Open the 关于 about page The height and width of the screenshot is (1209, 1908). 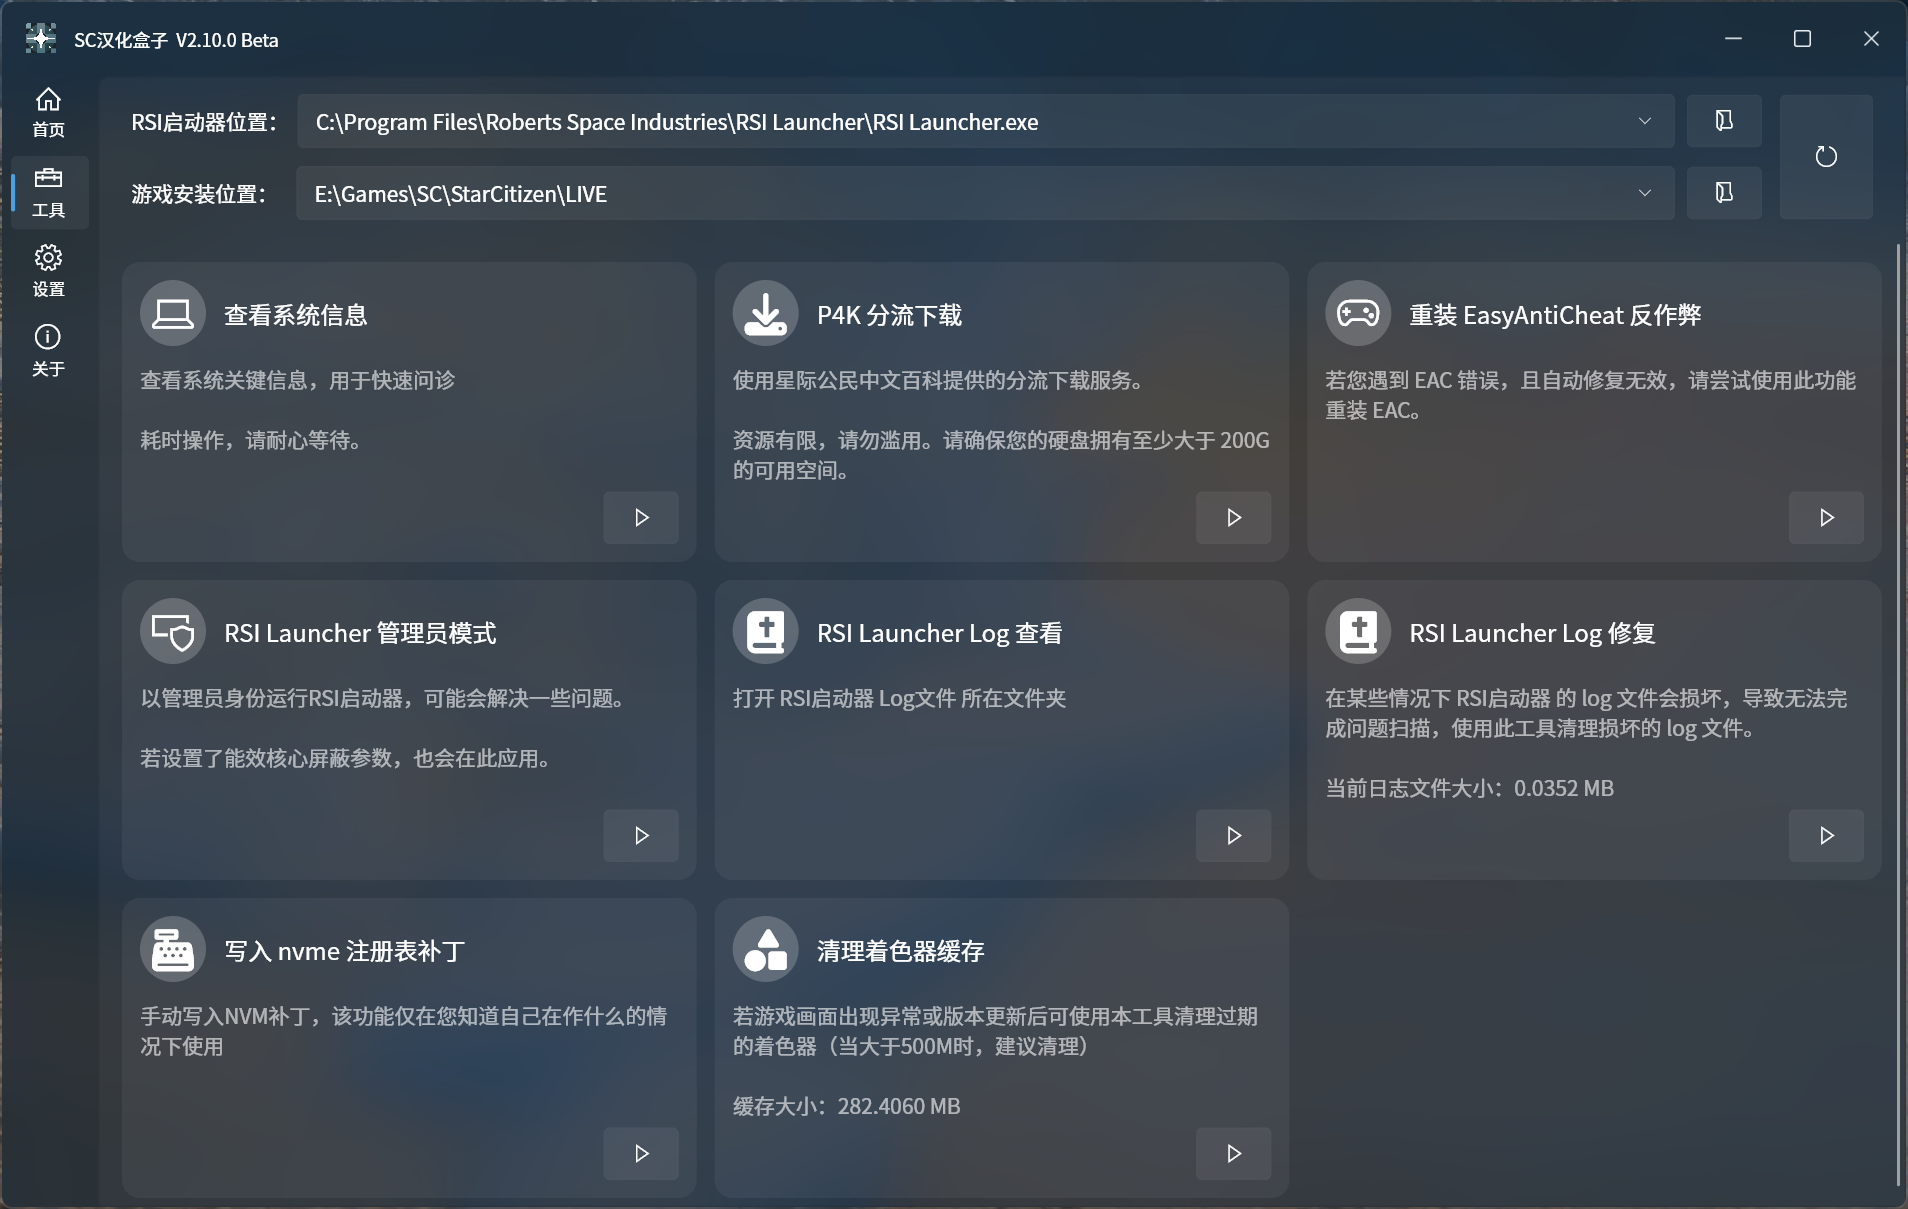click(48, 351)
